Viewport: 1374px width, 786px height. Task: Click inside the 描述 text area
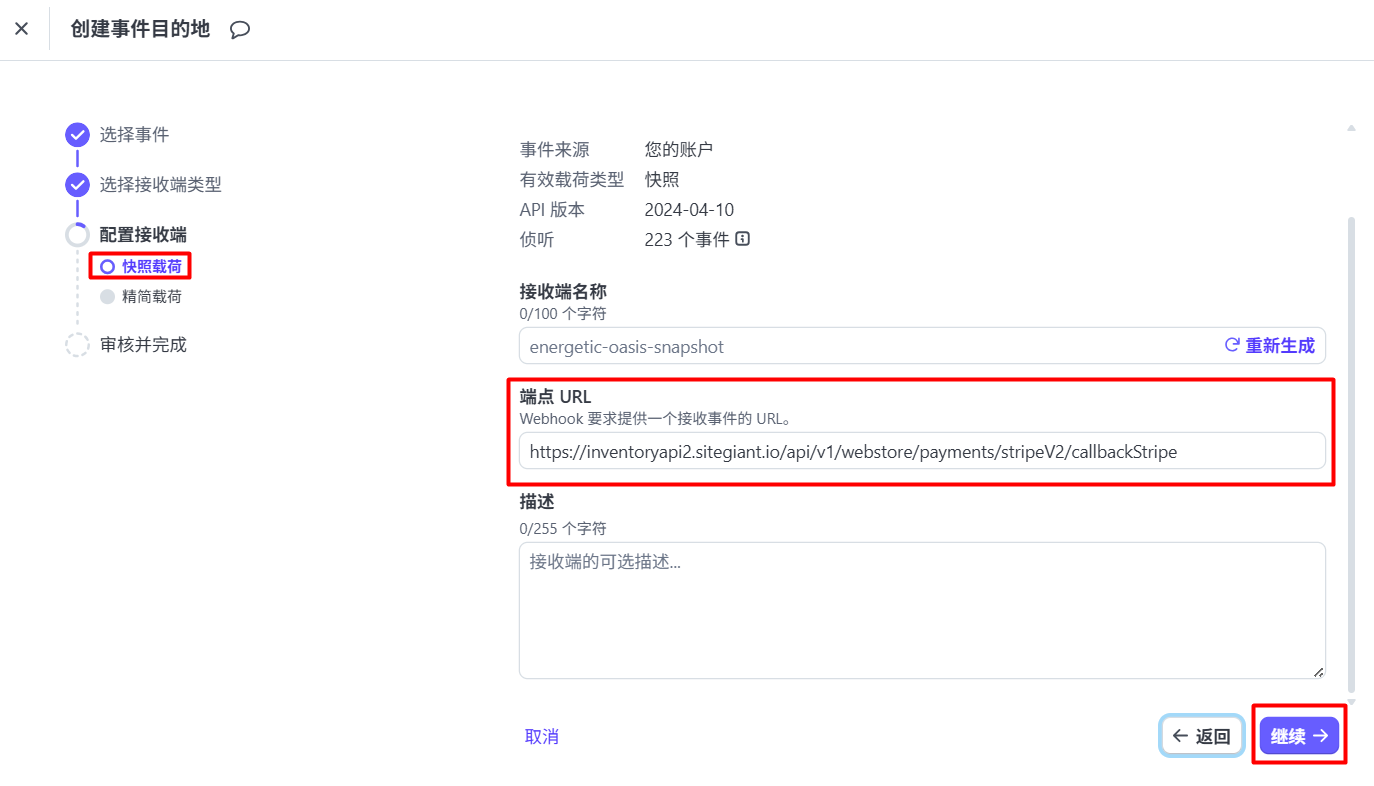pyautogui.click(x=922, y=610)
